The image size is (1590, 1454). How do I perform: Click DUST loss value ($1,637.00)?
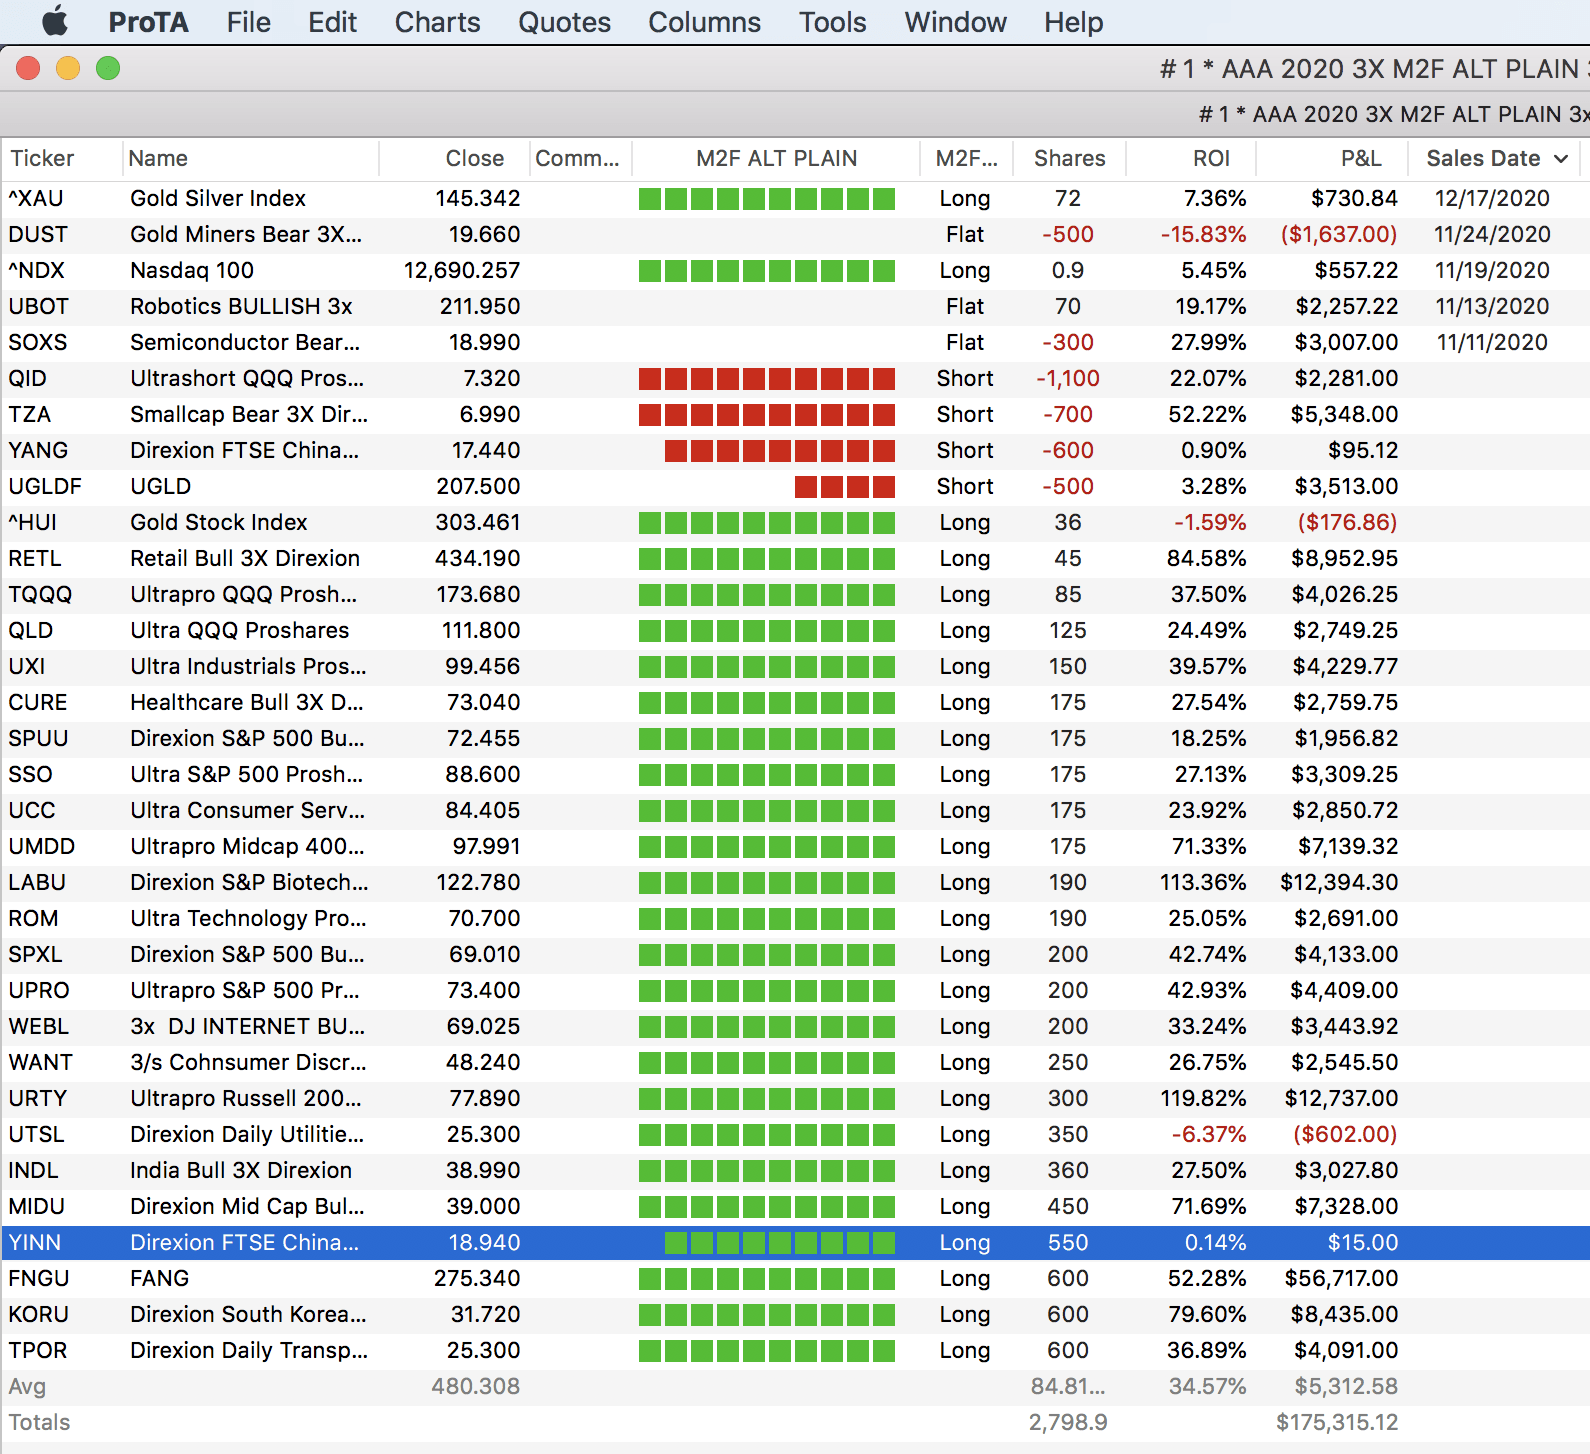1339,234
